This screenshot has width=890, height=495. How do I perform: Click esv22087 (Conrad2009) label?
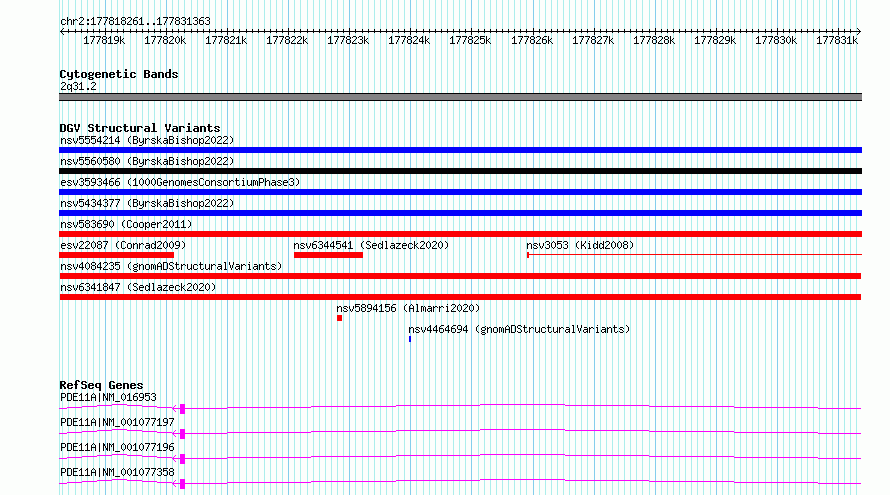pyautogui.click(x=123, y=245)
